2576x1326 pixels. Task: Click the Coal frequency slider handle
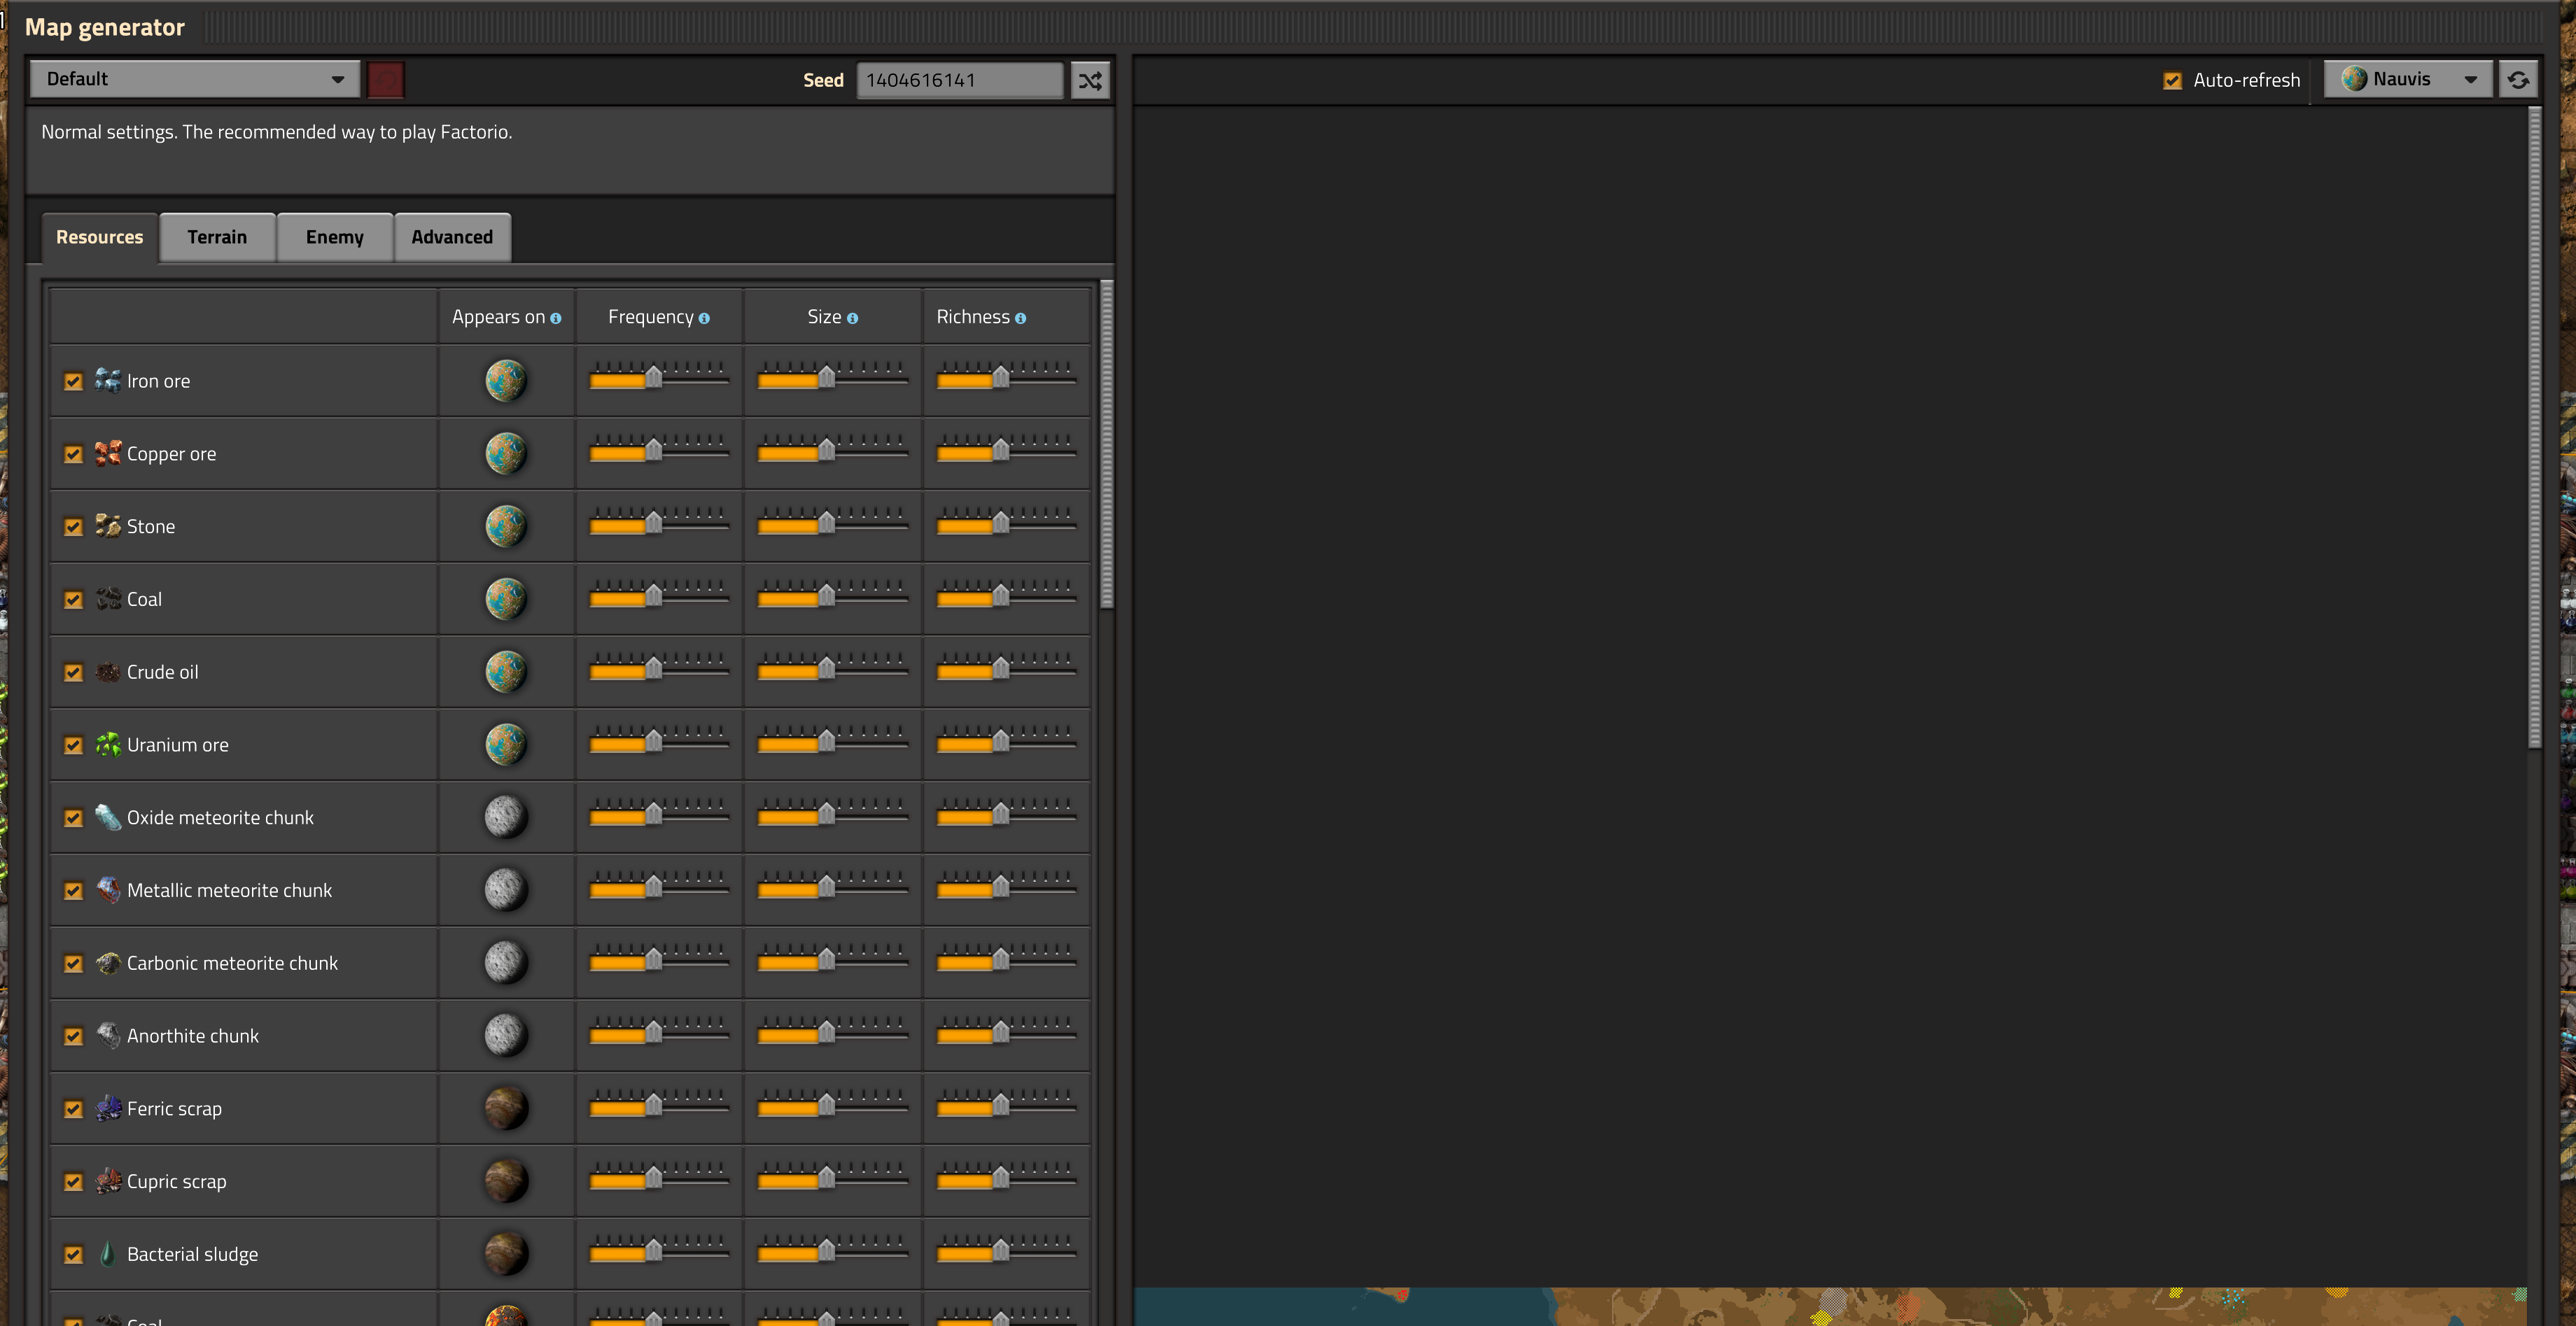click(653, 596)
